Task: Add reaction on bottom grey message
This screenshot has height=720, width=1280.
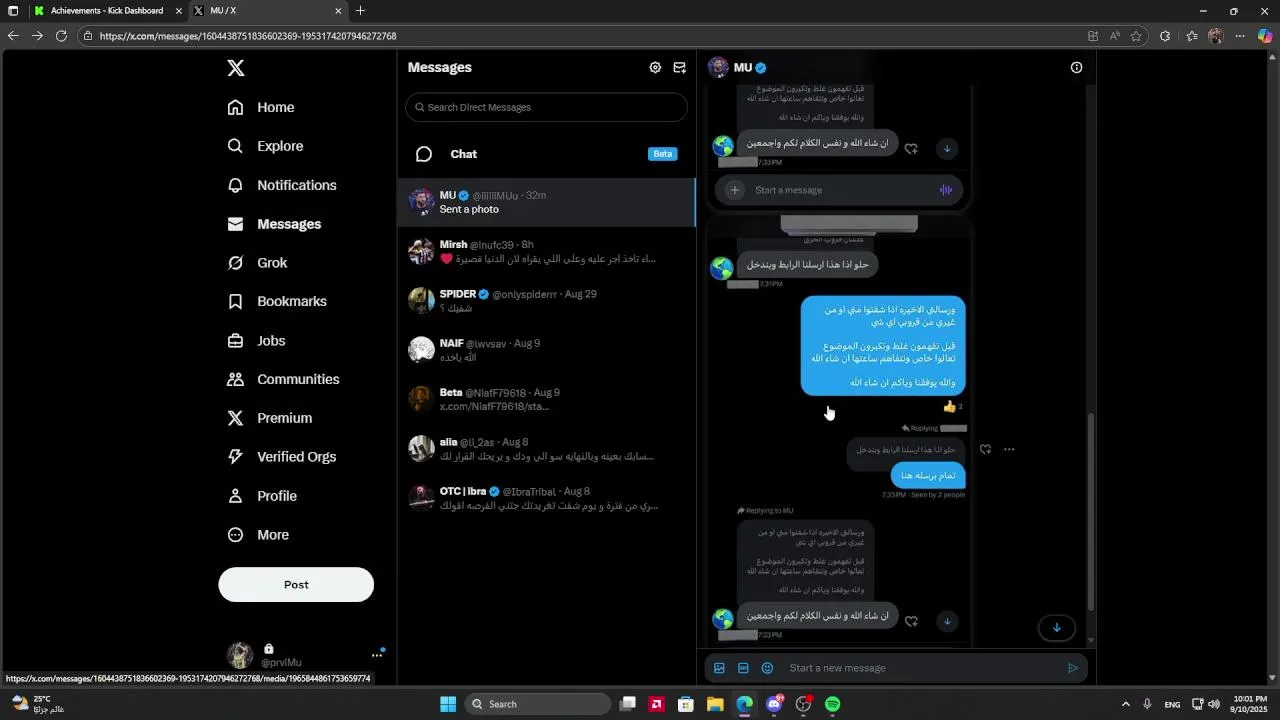Action: [x=911, y=622]
